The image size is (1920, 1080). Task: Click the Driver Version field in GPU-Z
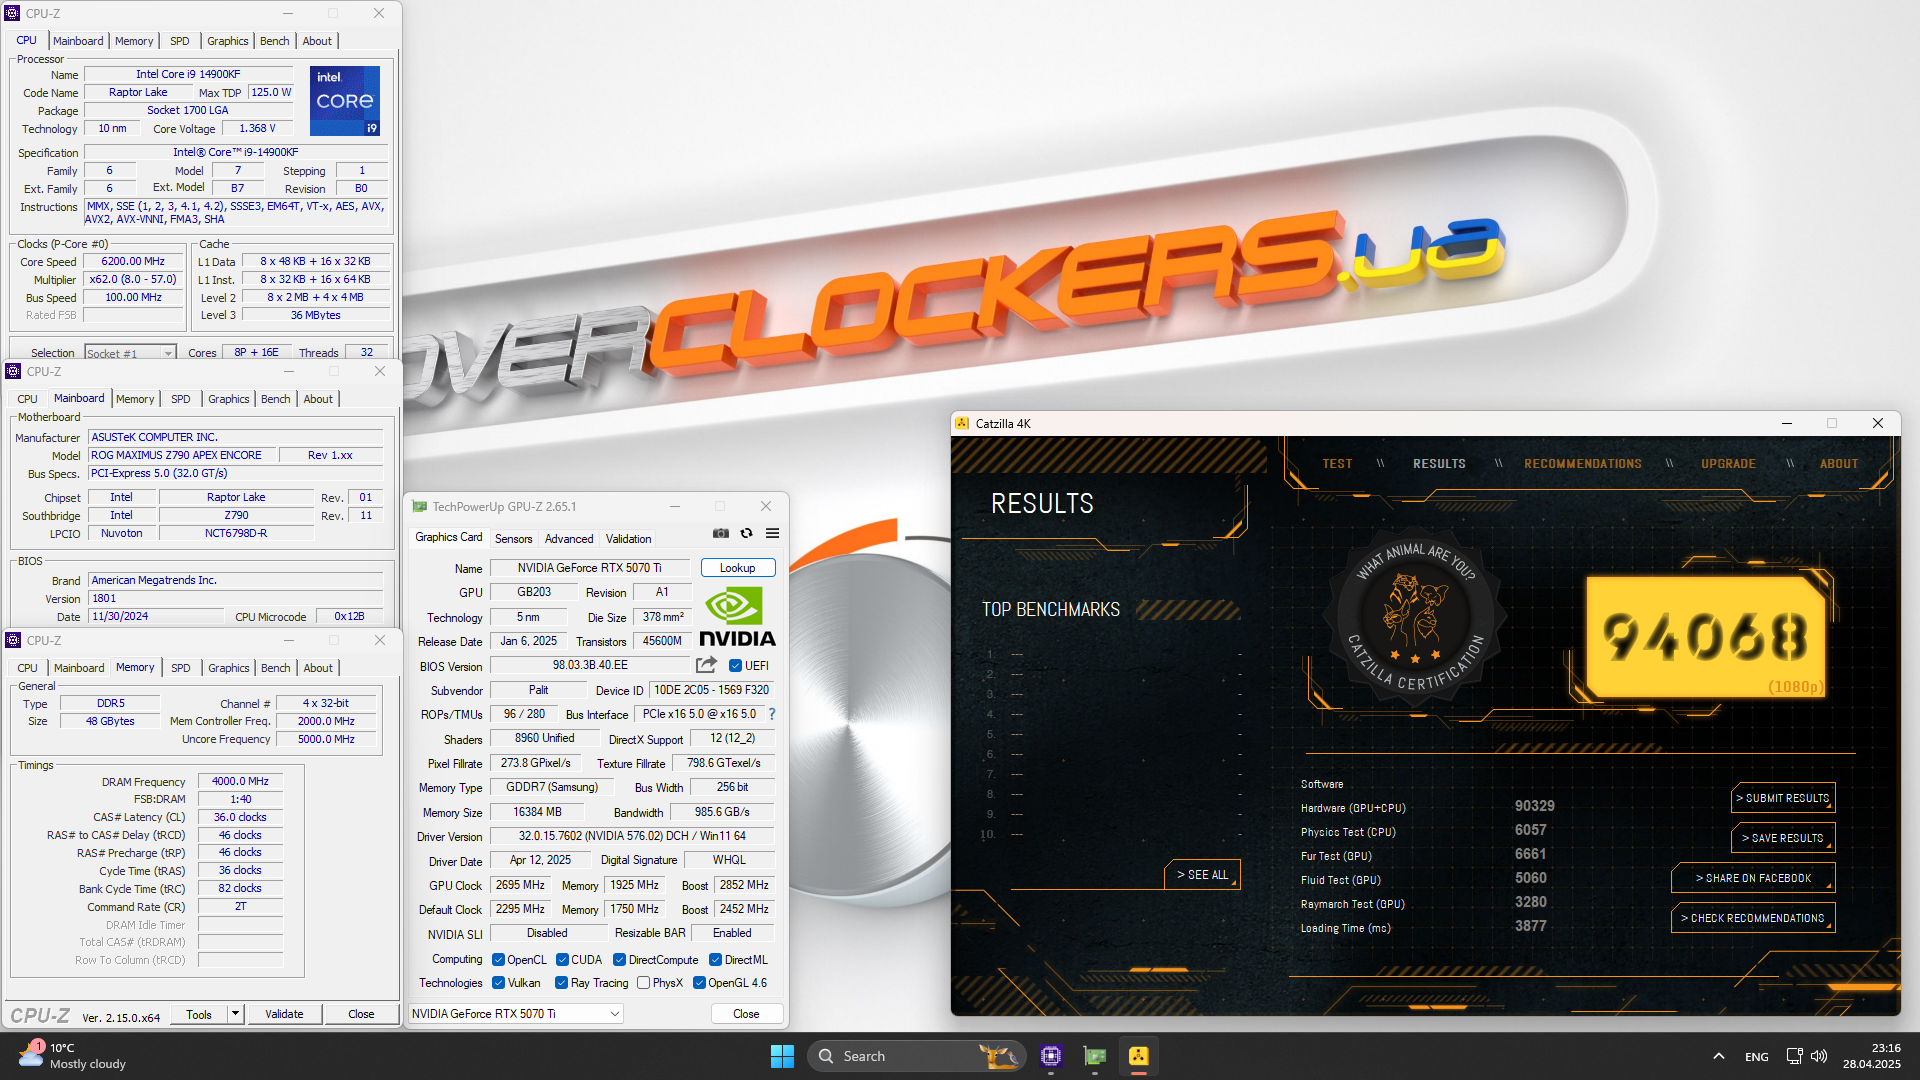632,836
